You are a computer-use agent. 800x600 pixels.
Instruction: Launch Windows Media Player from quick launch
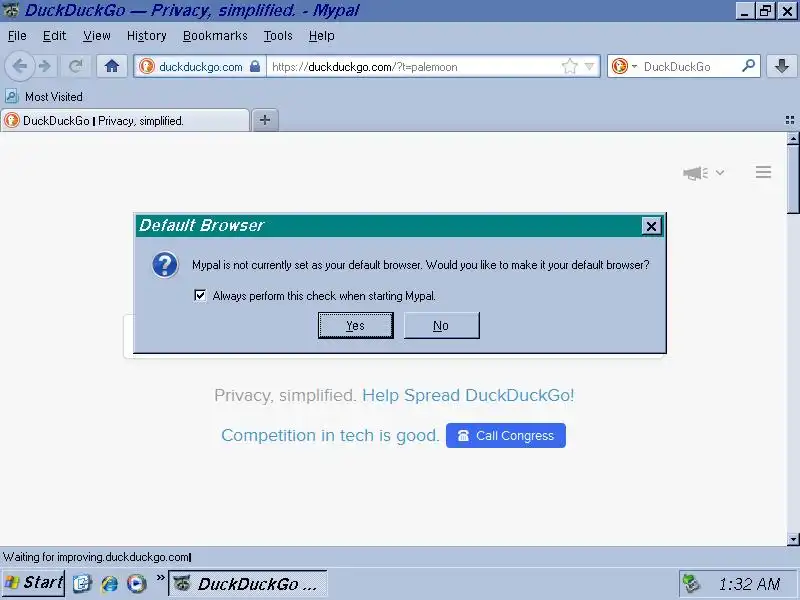pos(137,584)
